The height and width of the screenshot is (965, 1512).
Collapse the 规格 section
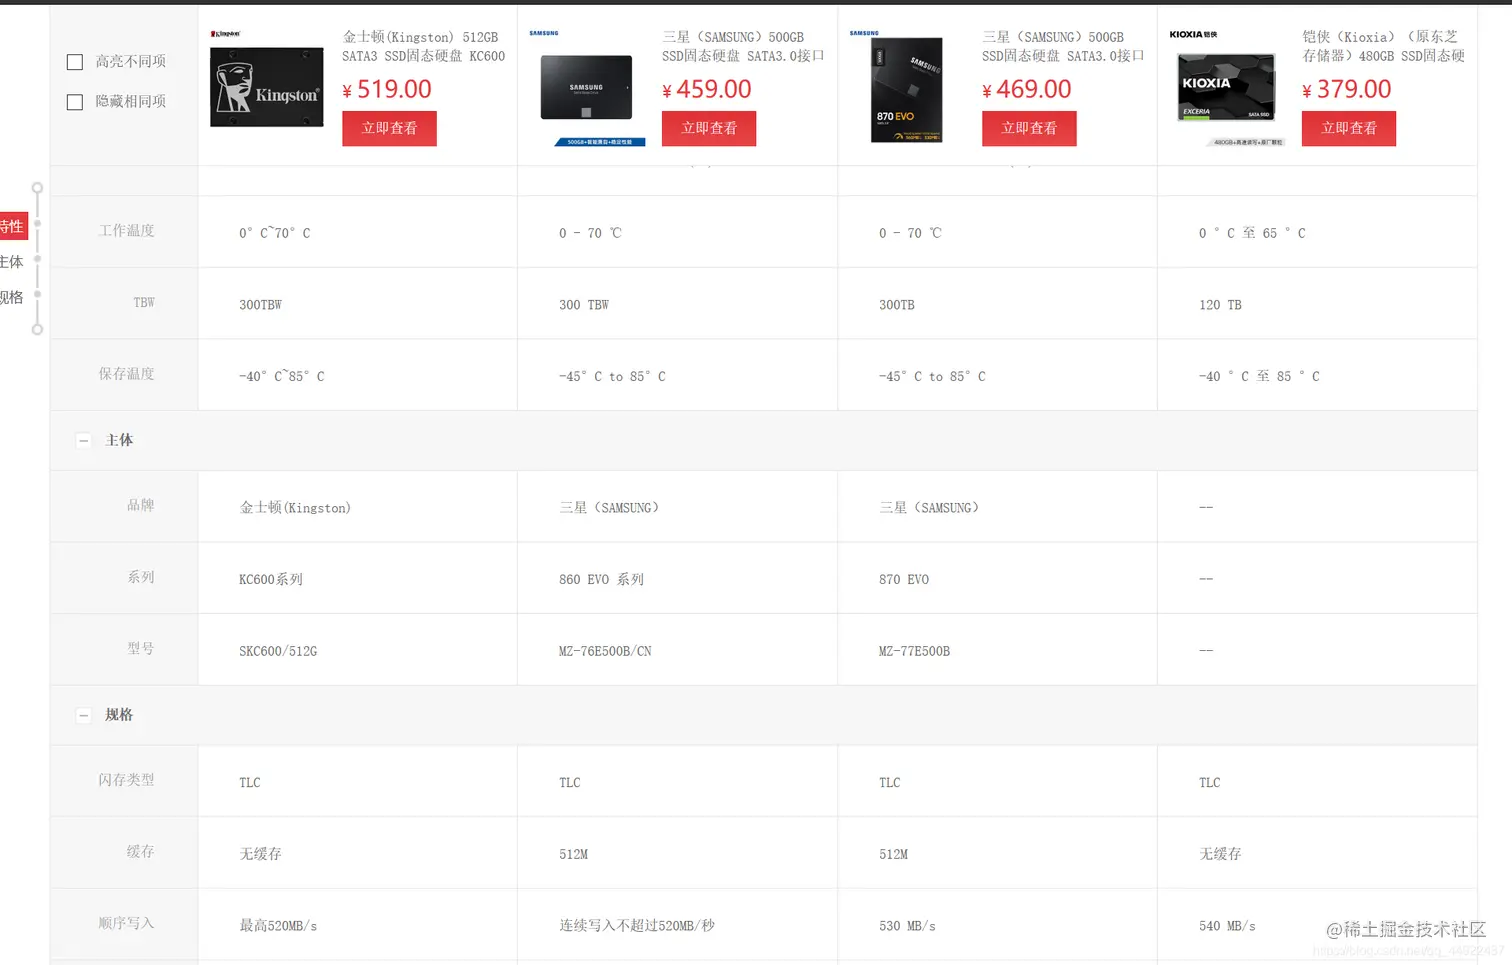tap(84, 715)
